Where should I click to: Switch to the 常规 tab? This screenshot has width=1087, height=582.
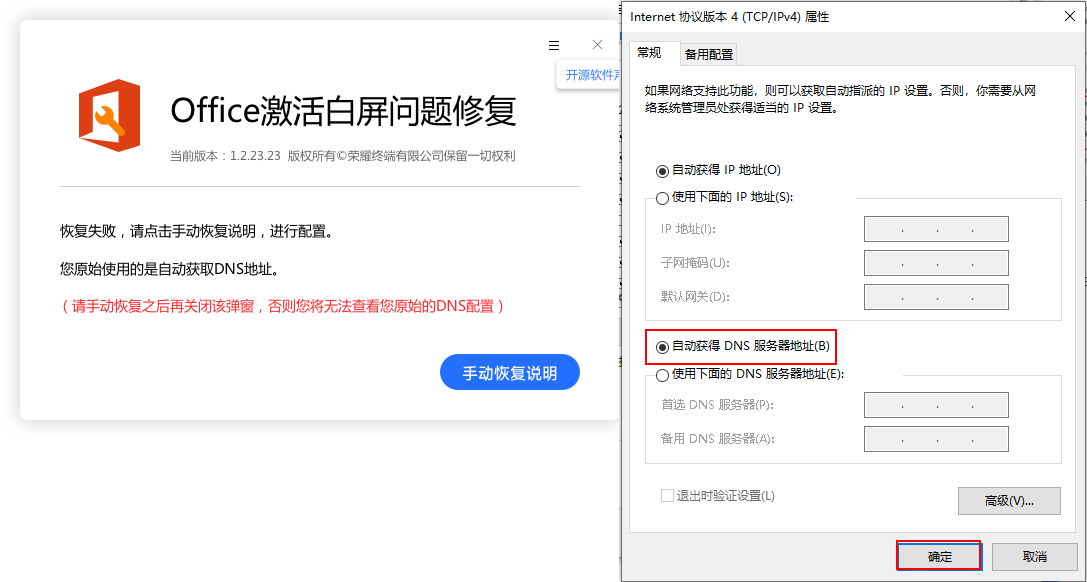[x=650, y=52]
